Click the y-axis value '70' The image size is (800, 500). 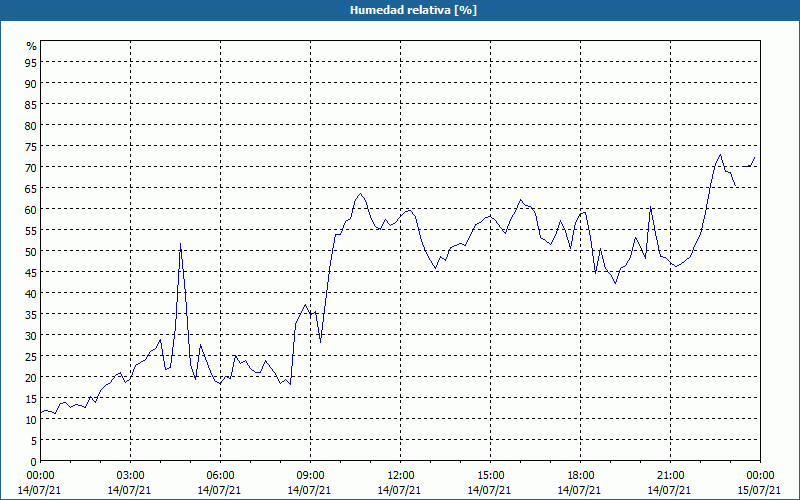(31, 167)
